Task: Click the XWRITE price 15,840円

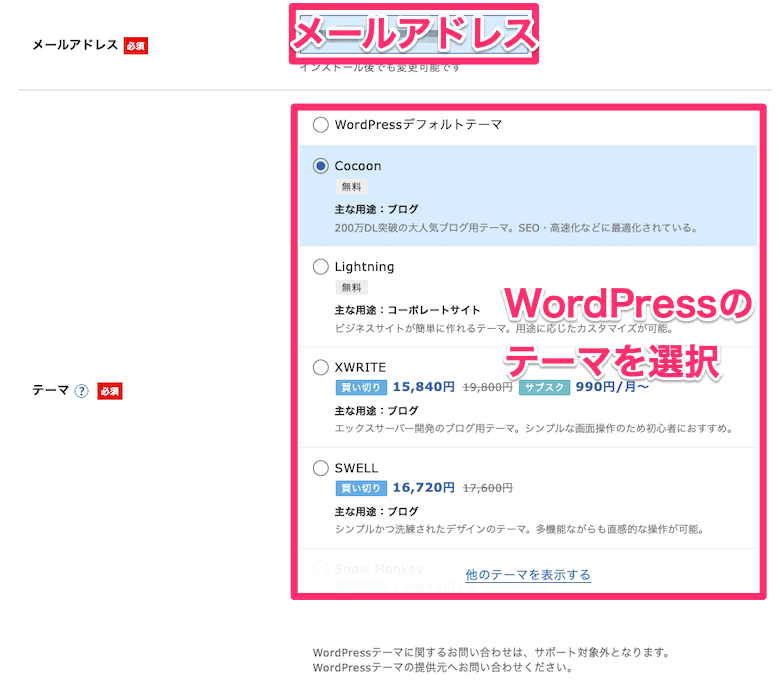Action: click(x=423, y=387)
